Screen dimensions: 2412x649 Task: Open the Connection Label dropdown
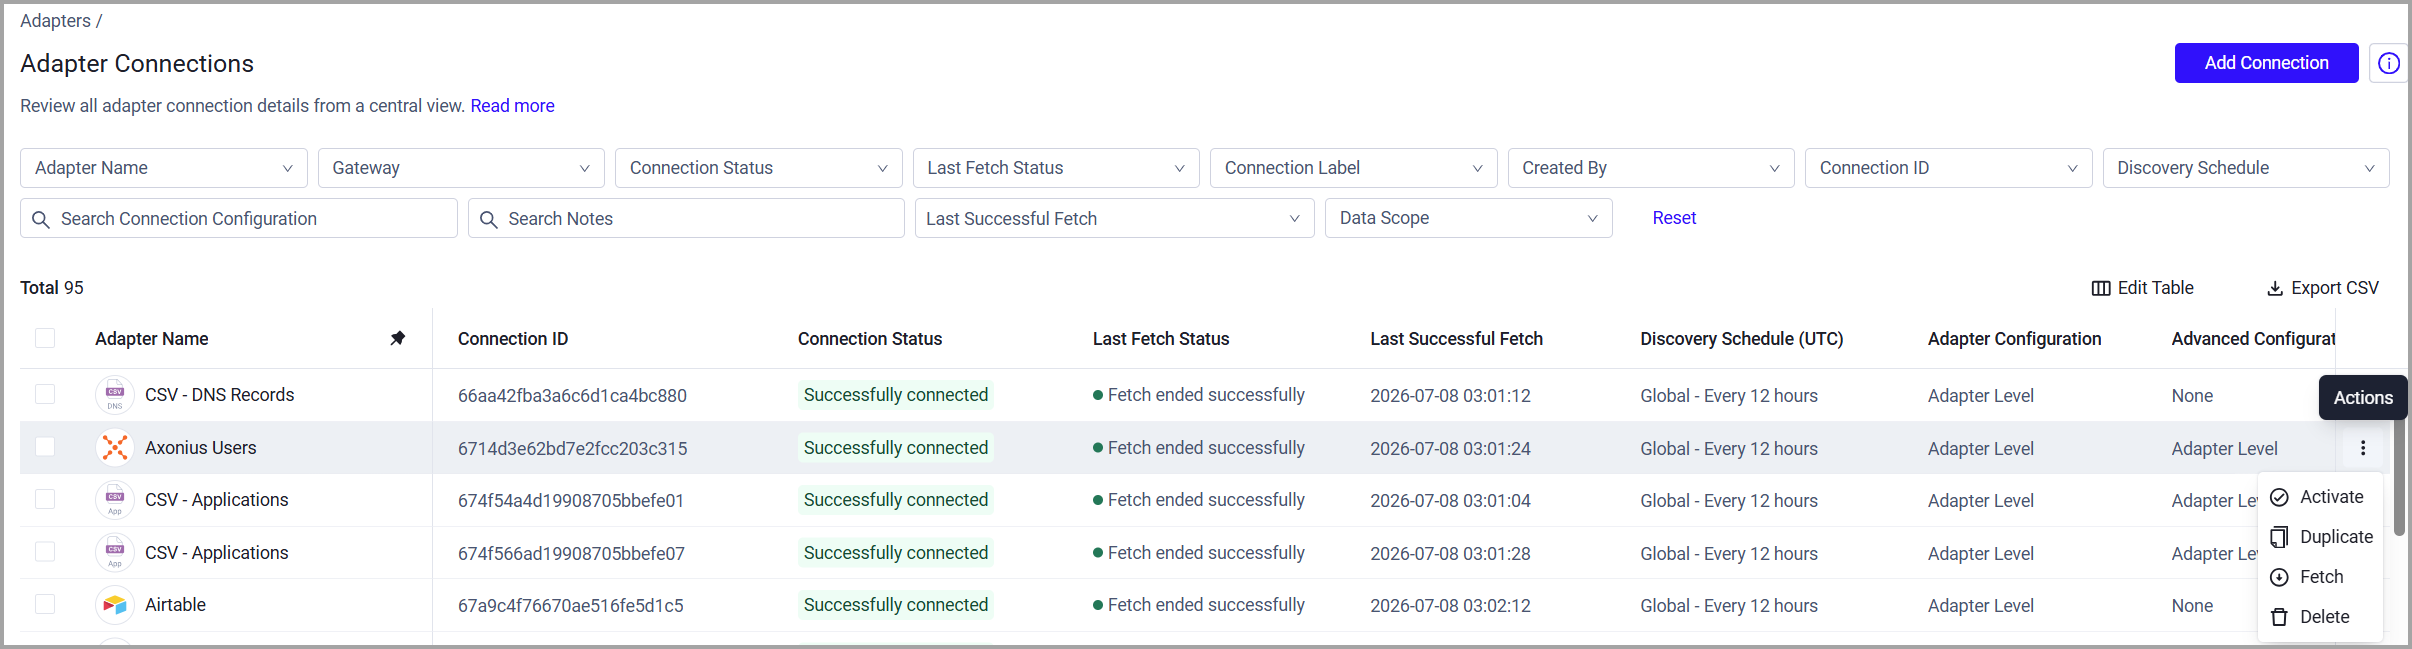tap(1354, 168)
